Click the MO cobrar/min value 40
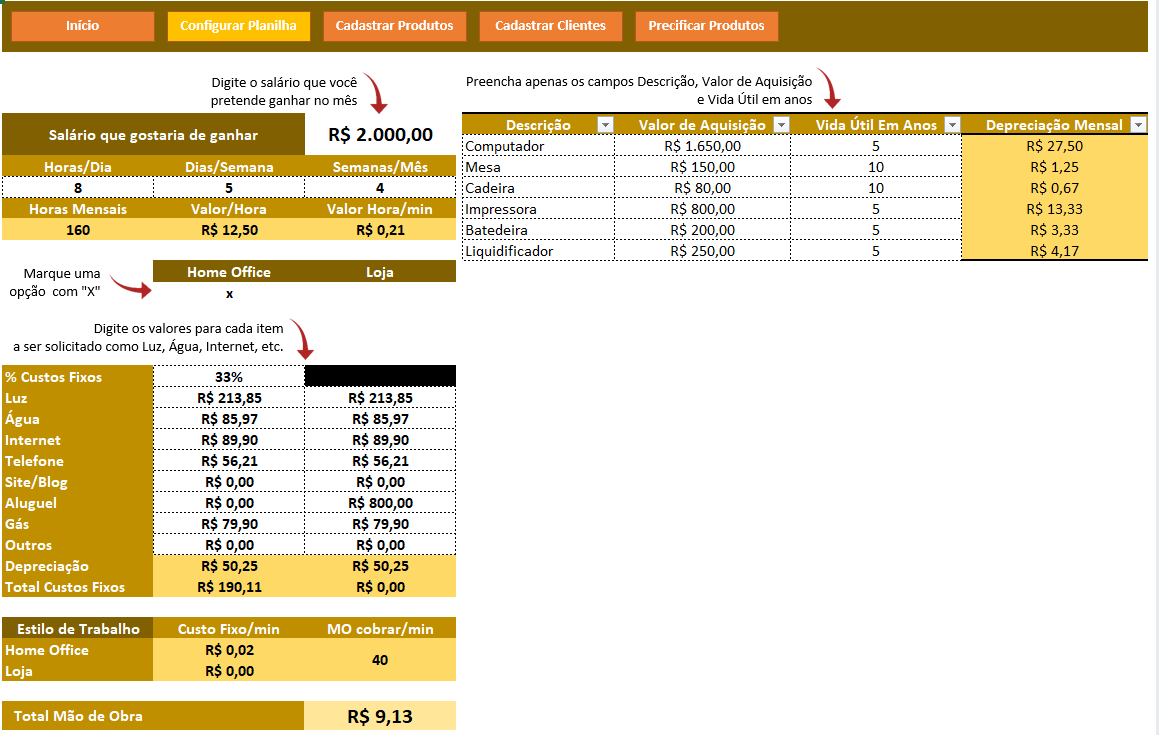This screenshot has width=1159, height=735. pos(380,660)
